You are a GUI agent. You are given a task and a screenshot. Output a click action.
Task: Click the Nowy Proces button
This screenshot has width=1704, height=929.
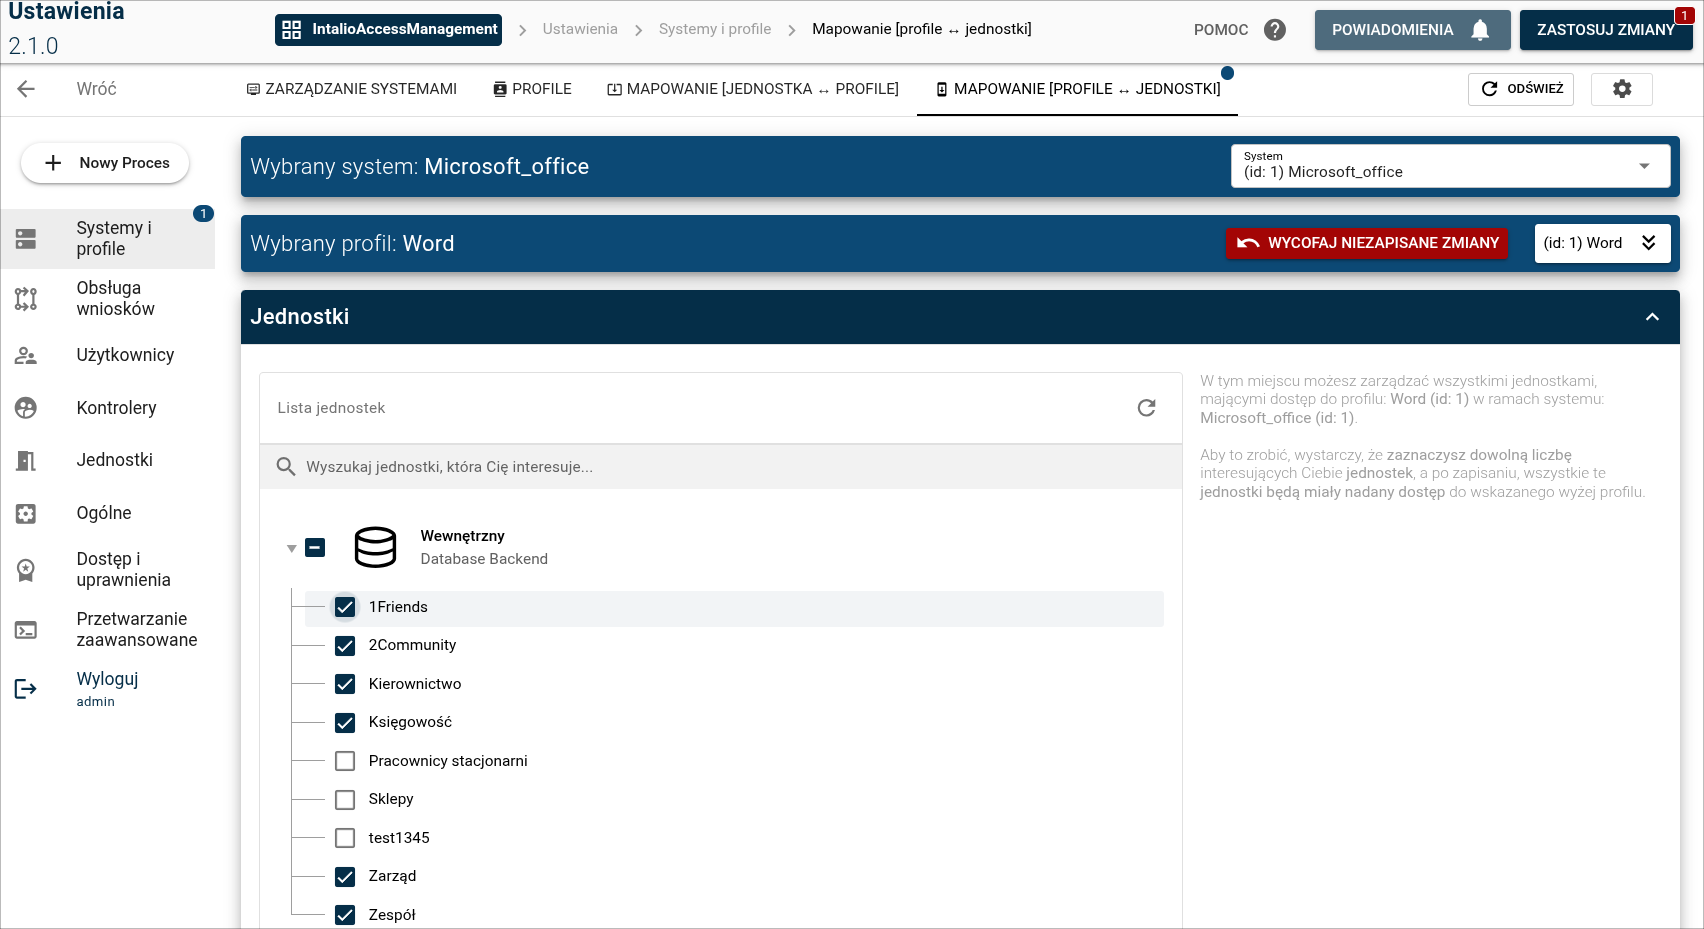point(105,163)
